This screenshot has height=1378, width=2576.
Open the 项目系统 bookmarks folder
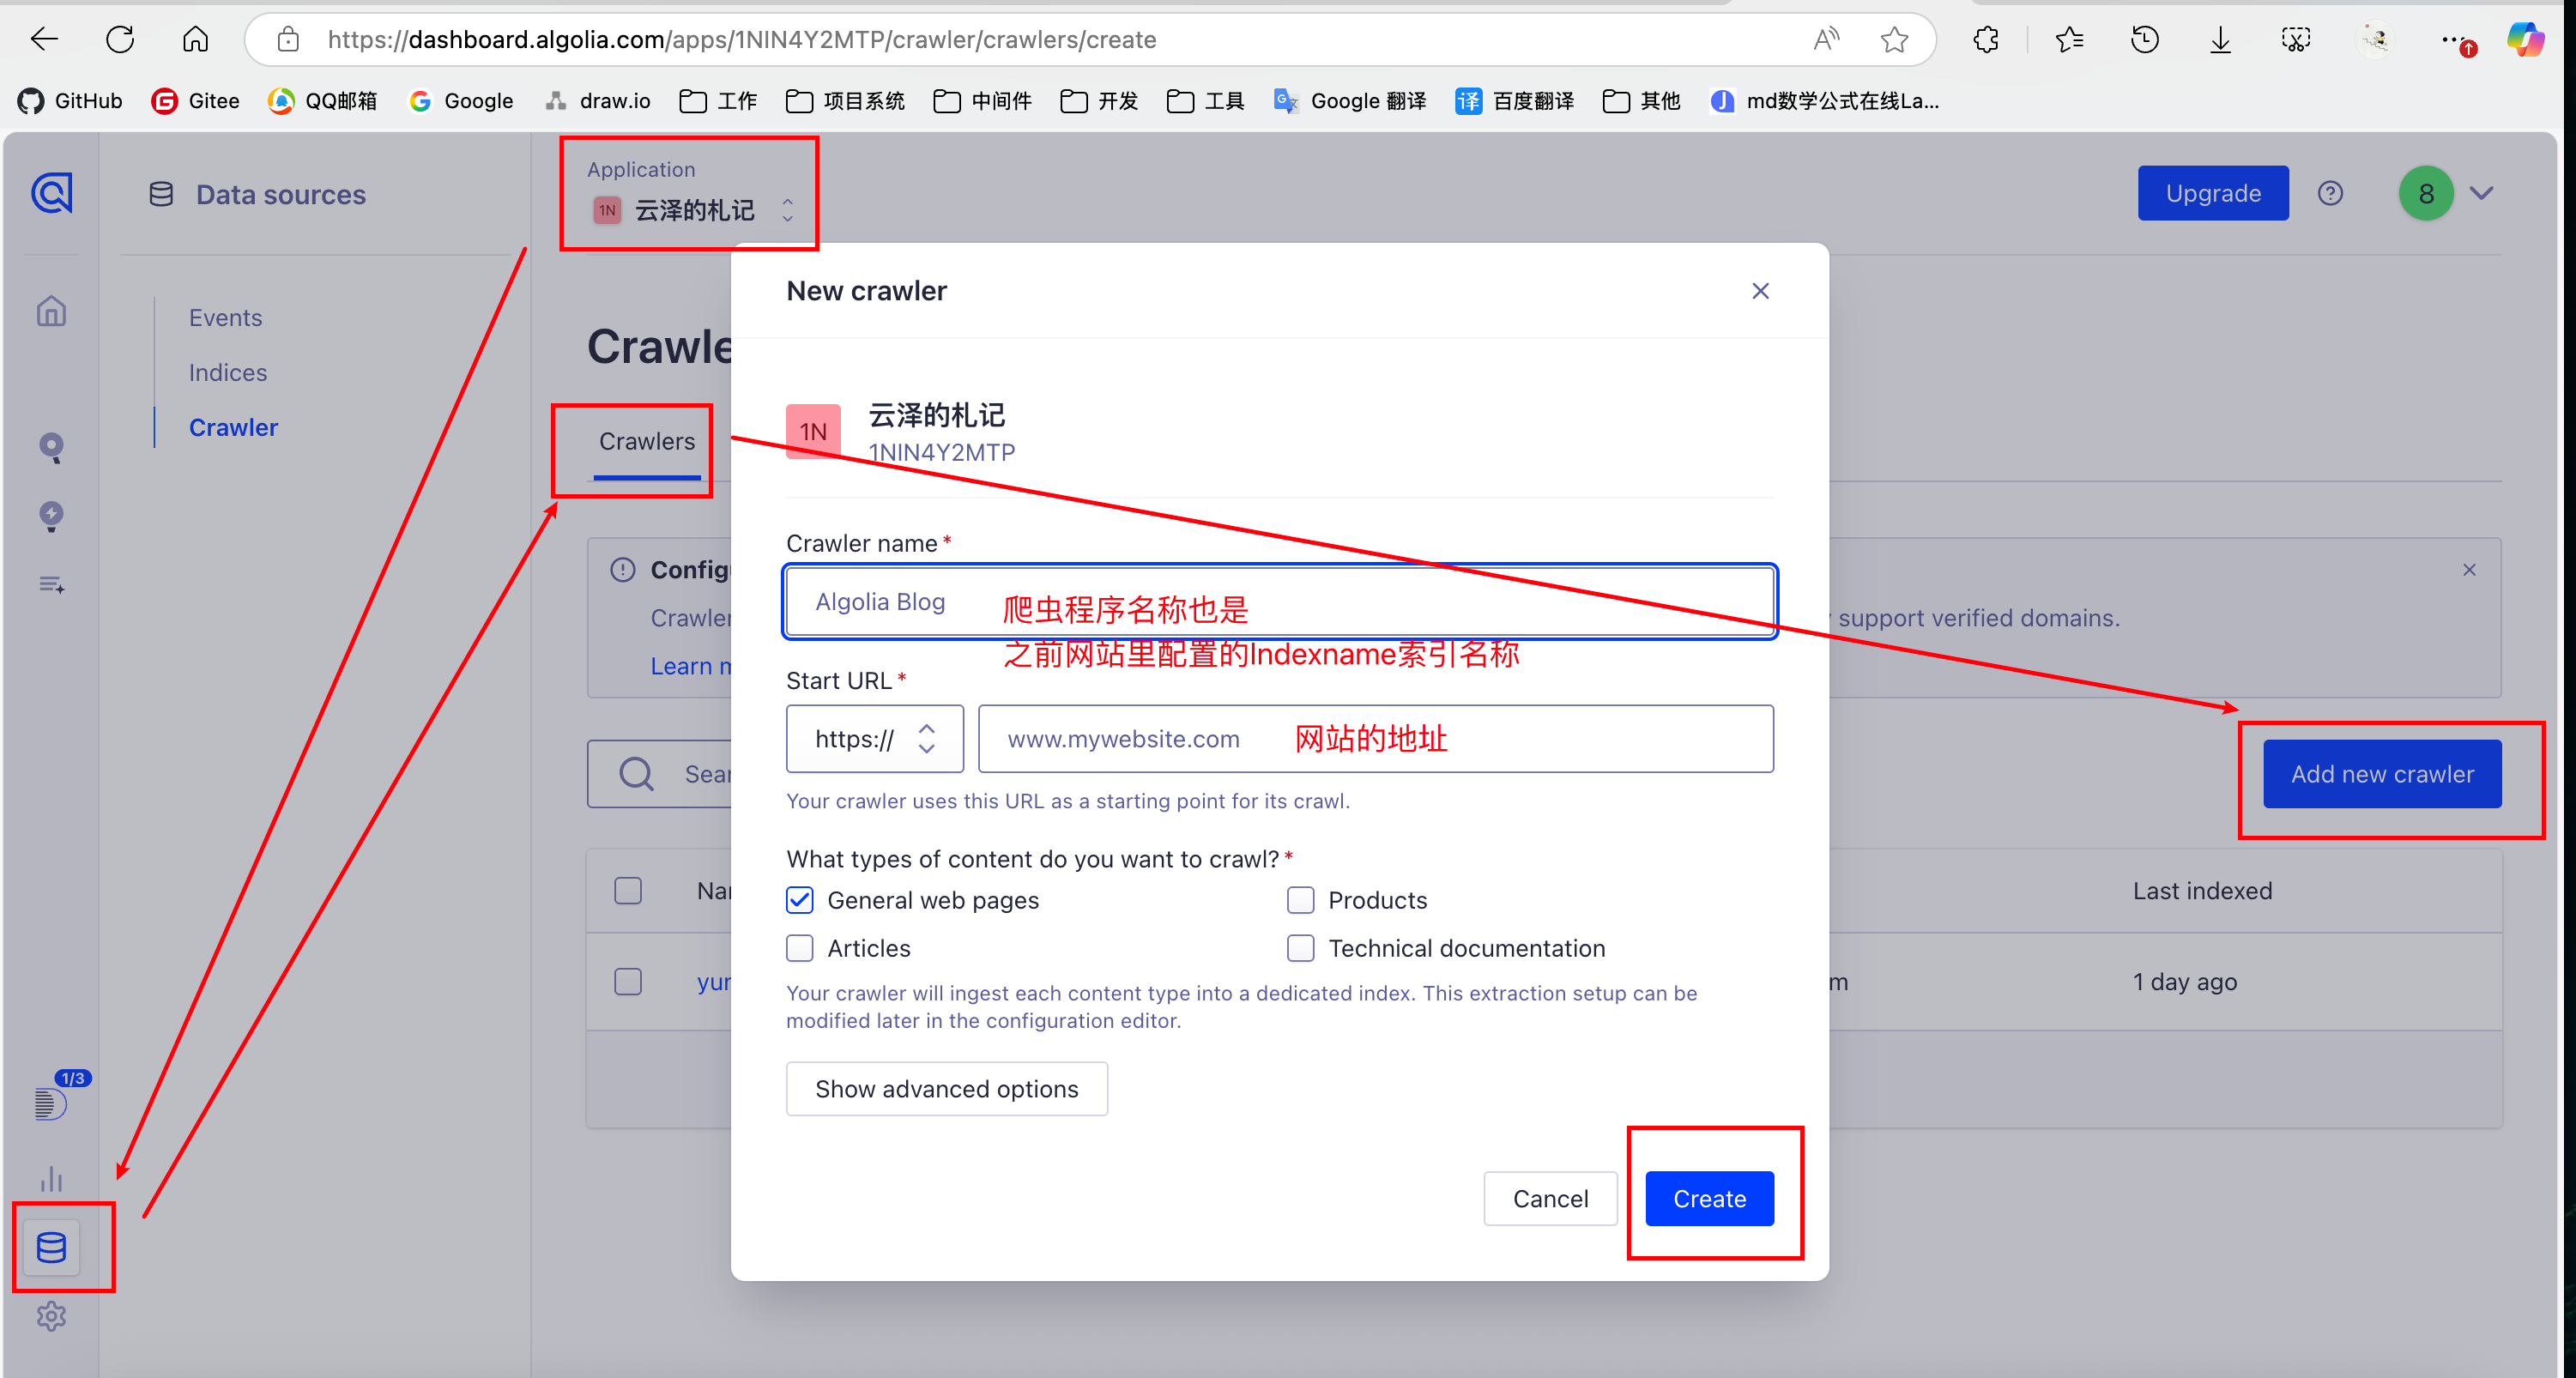(844, 101)
